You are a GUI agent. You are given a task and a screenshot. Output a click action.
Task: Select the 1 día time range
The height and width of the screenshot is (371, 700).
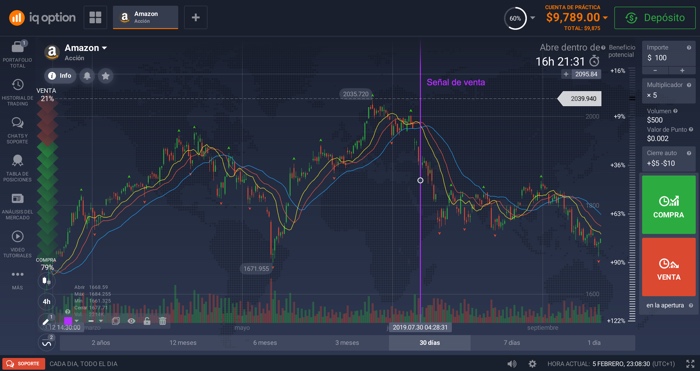tap(594, 343)
